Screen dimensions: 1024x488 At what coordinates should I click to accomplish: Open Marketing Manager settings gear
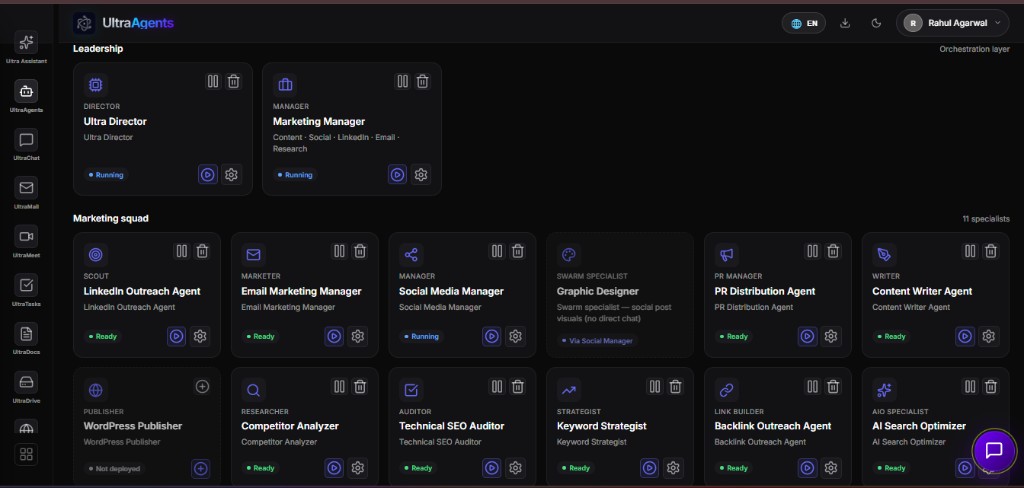[421, 174]
